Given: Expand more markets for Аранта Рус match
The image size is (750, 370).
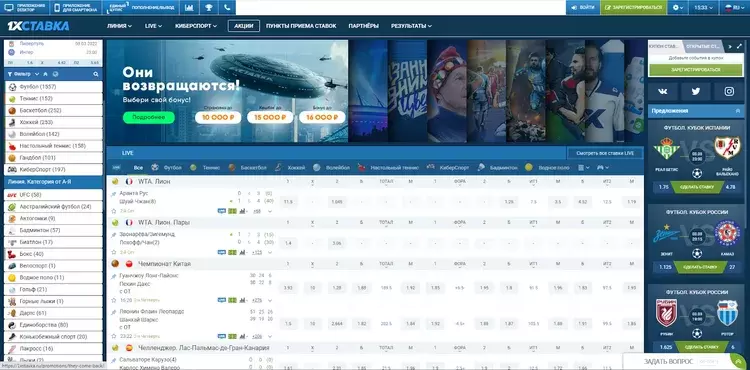Looking at the screenshot, I should 269,211.
